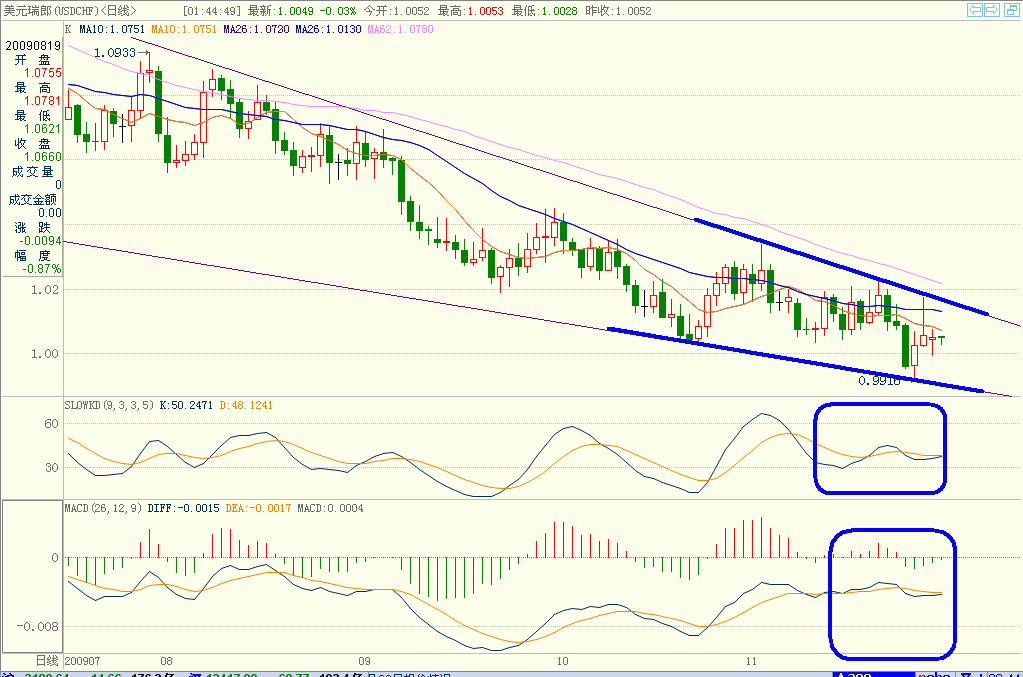
Task: Click the 成交量 volume label
Action: [32, 172]
